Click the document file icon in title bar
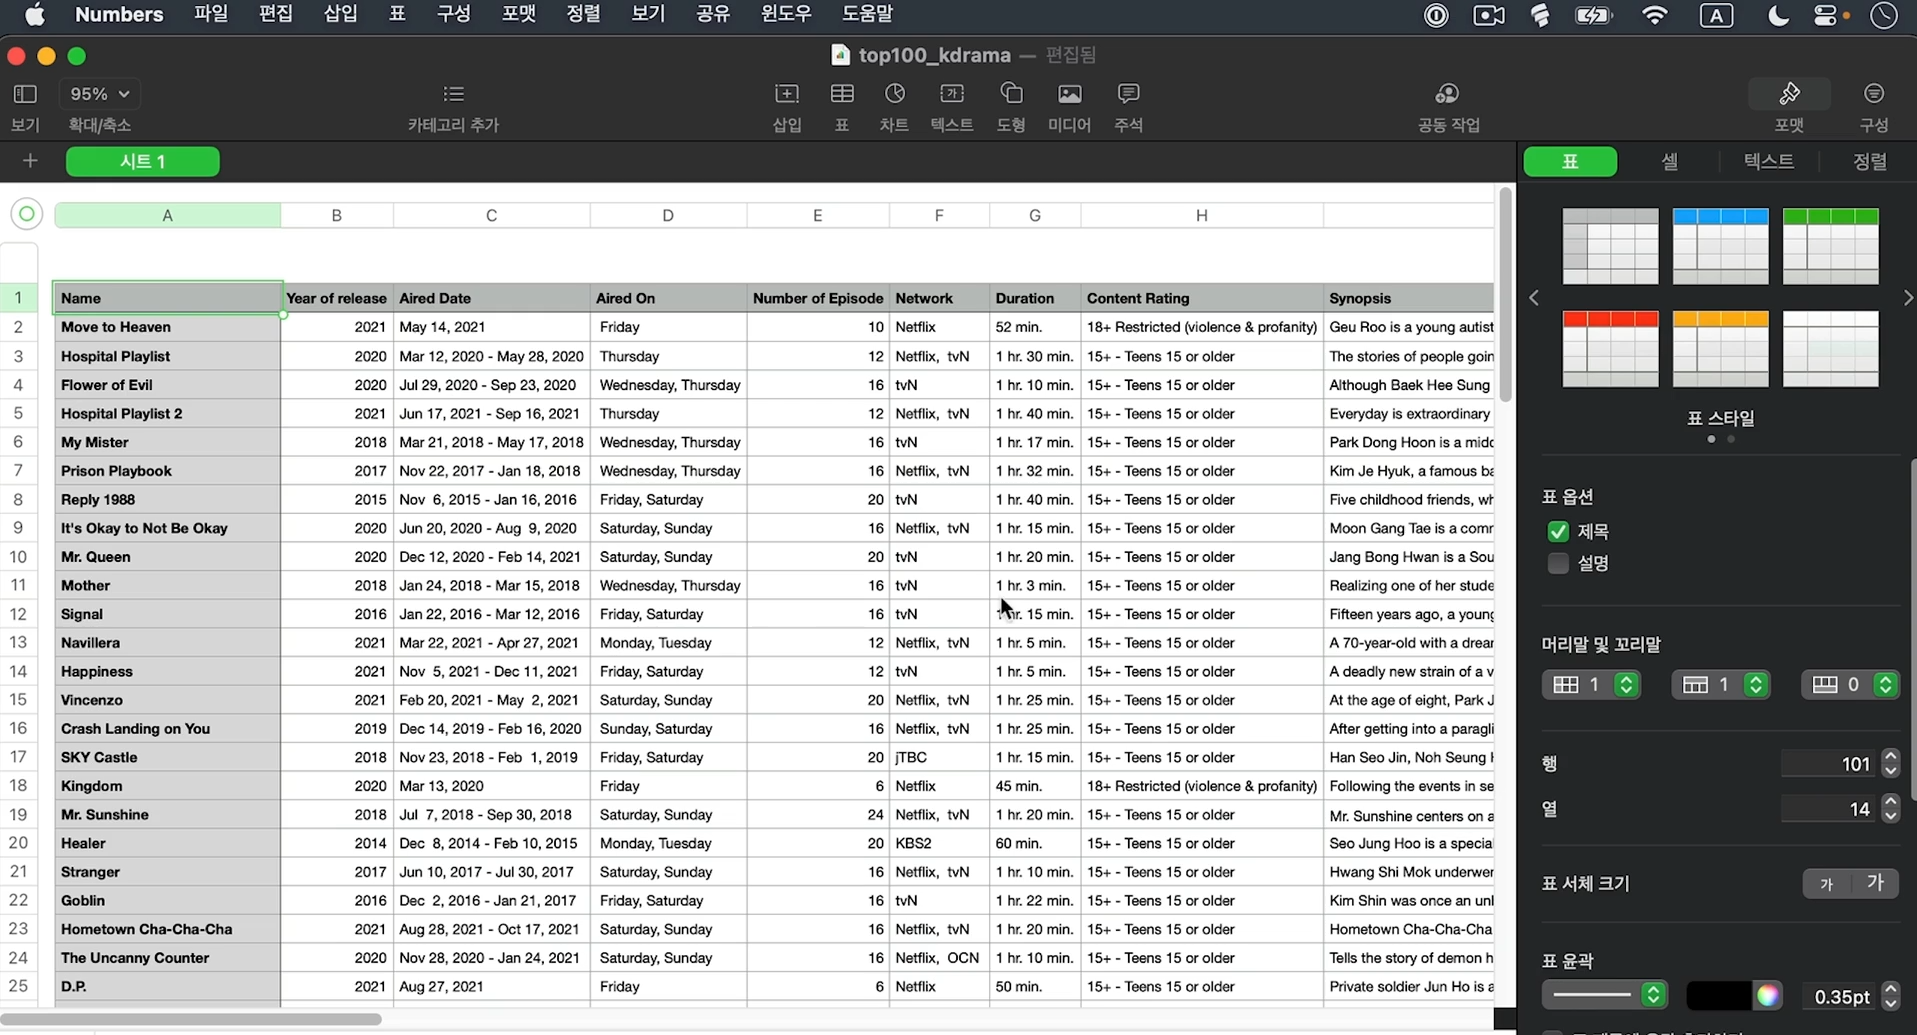Screen dimensions: 1917x1035 [x=840, y=55]
